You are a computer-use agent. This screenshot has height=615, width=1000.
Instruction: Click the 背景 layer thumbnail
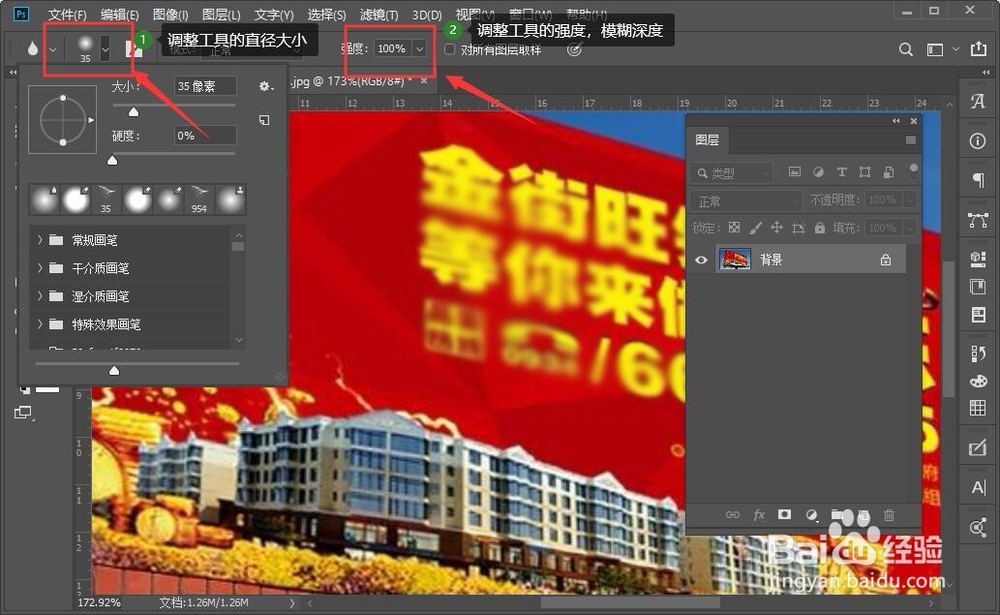[x=735, y=258]
